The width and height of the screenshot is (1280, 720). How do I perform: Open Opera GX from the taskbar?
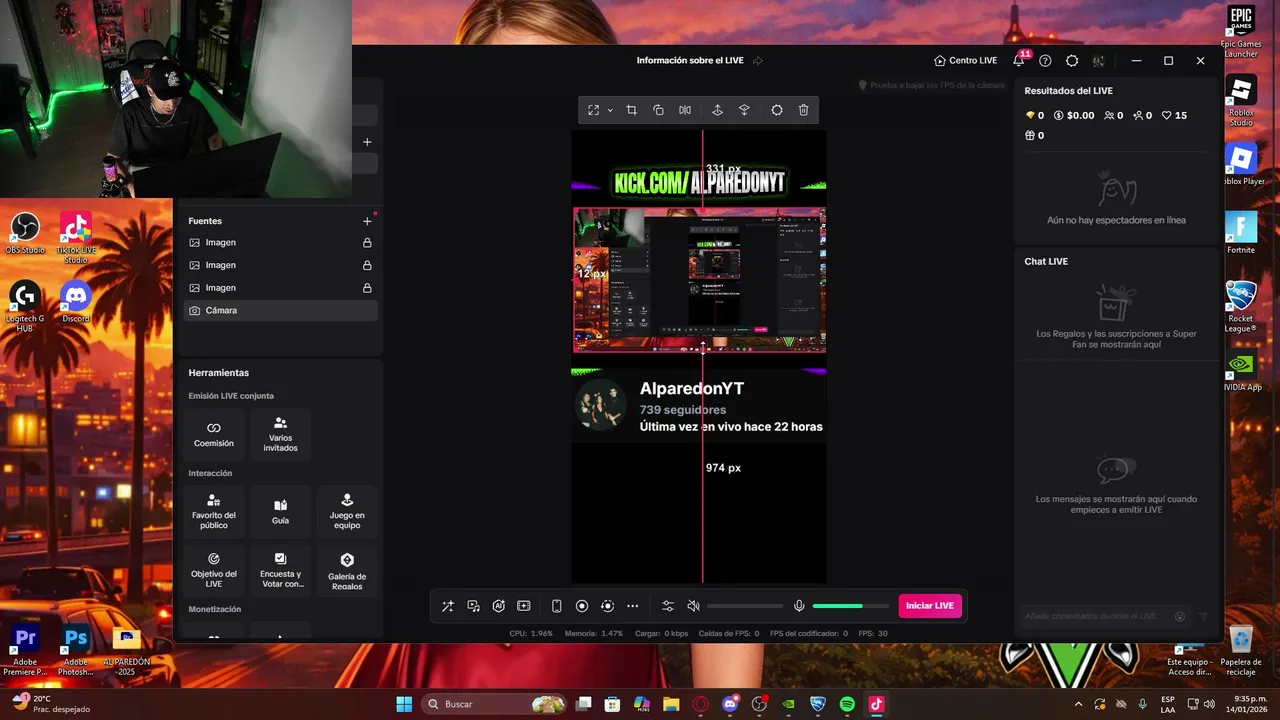pos(700,704)
